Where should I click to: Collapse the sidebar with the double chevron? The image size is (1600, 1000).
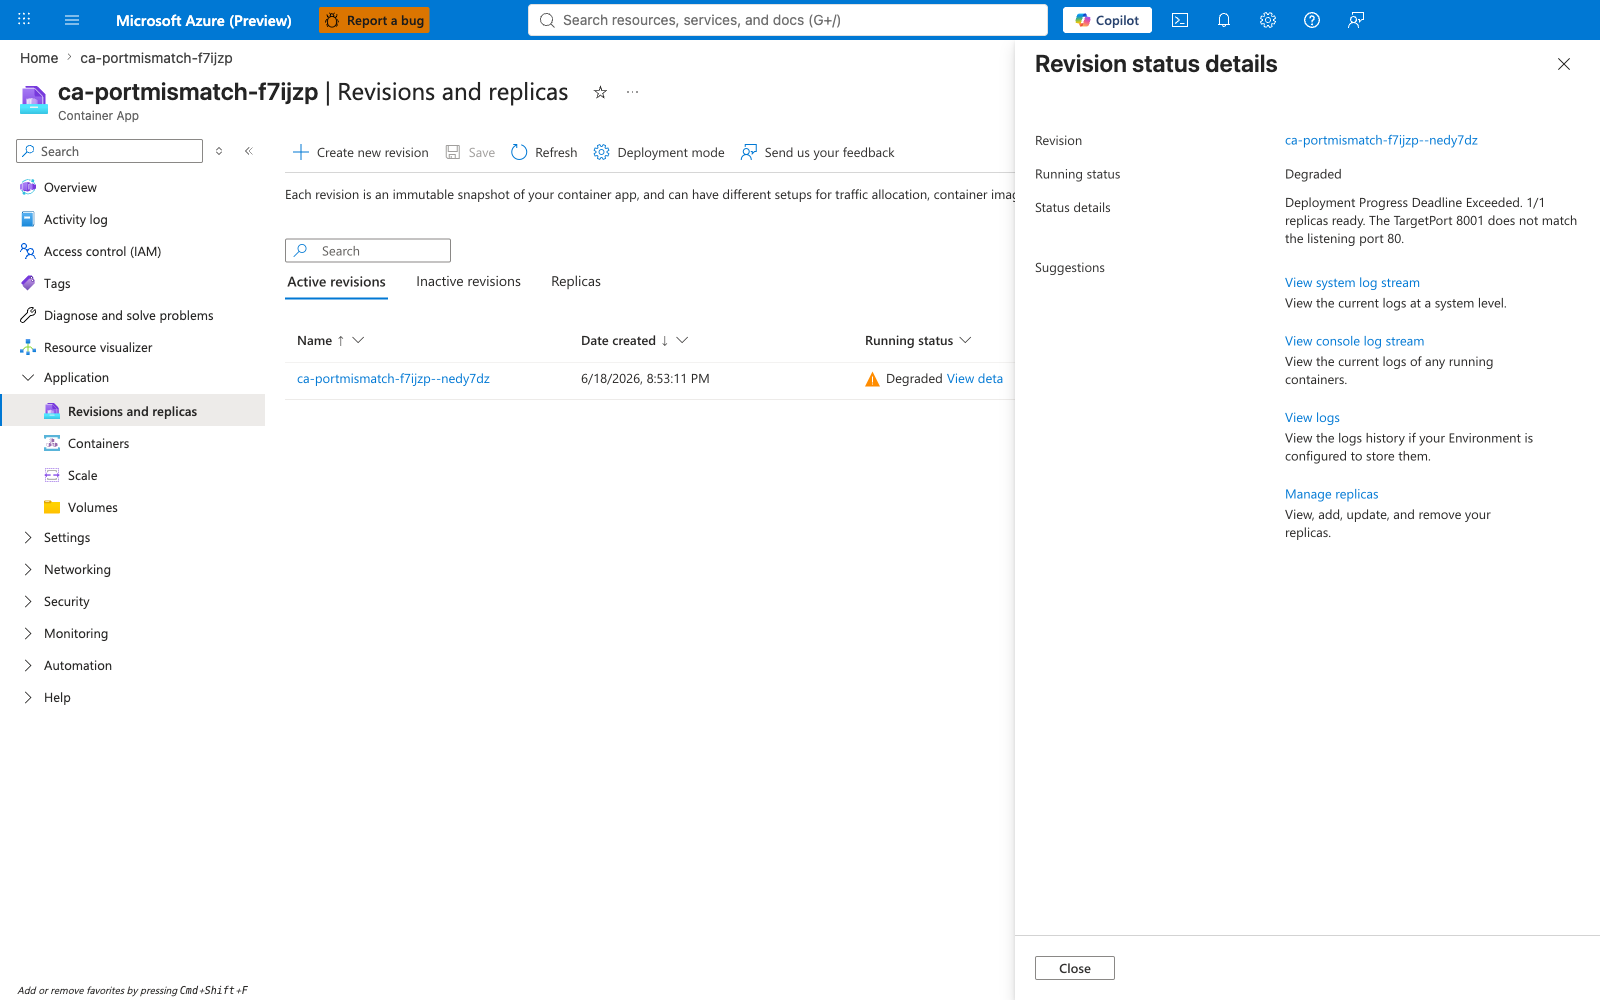coord(249,151)
